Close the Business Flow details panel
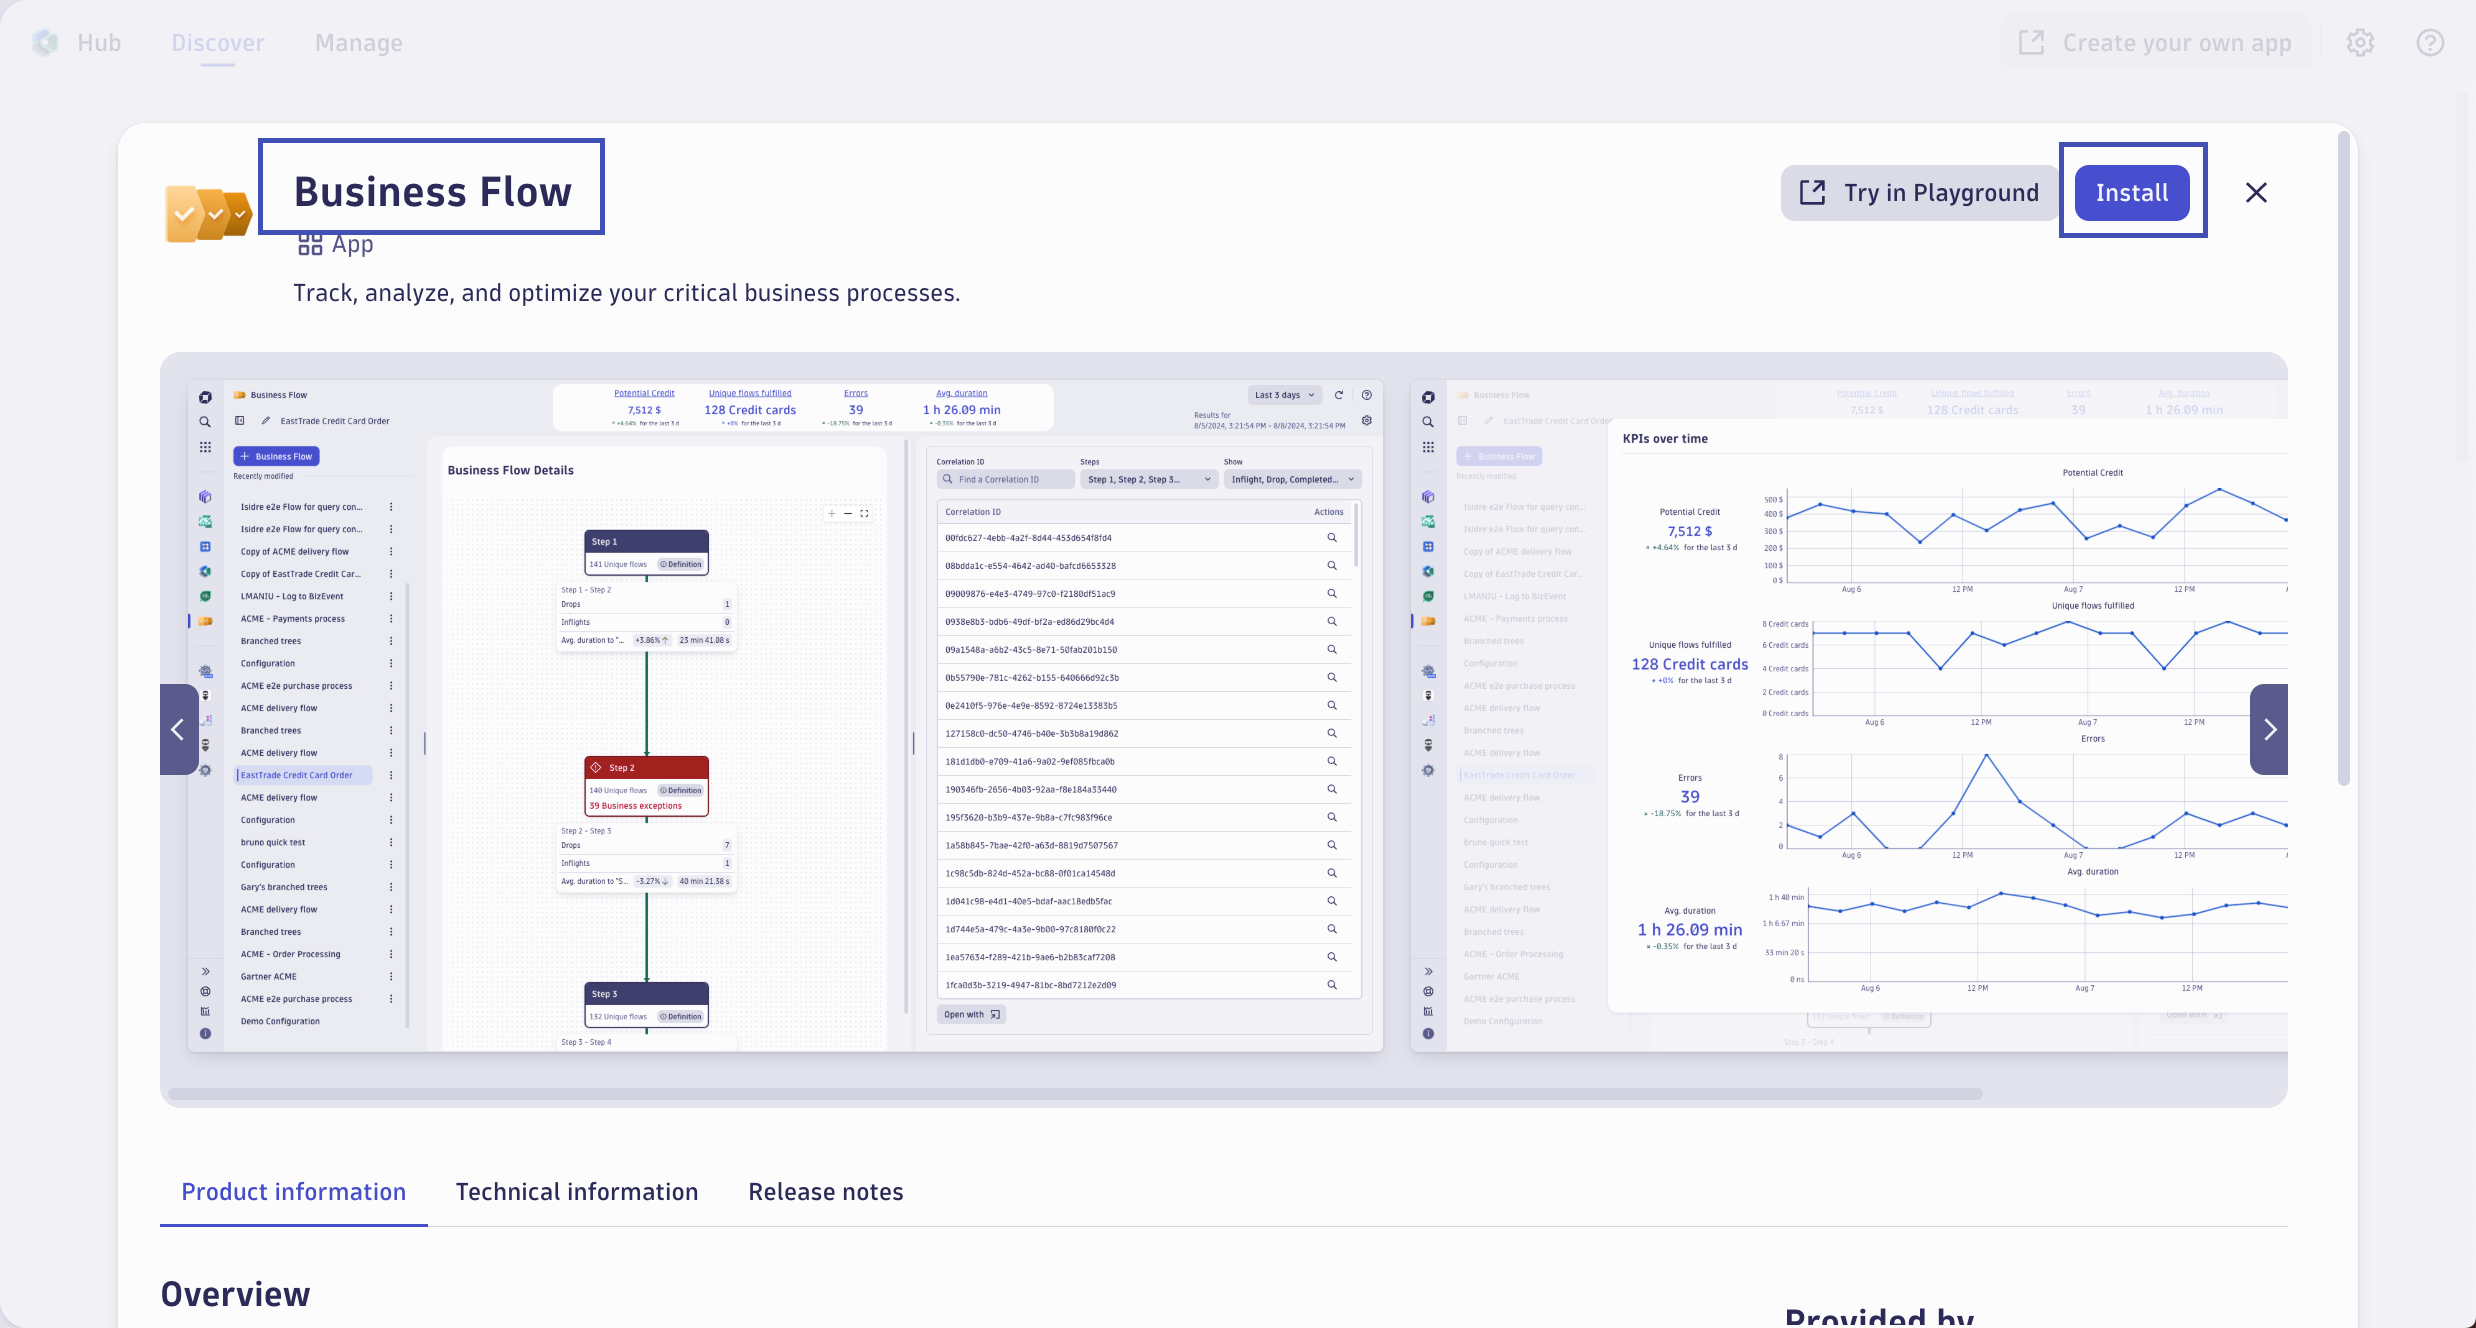 2256,192
